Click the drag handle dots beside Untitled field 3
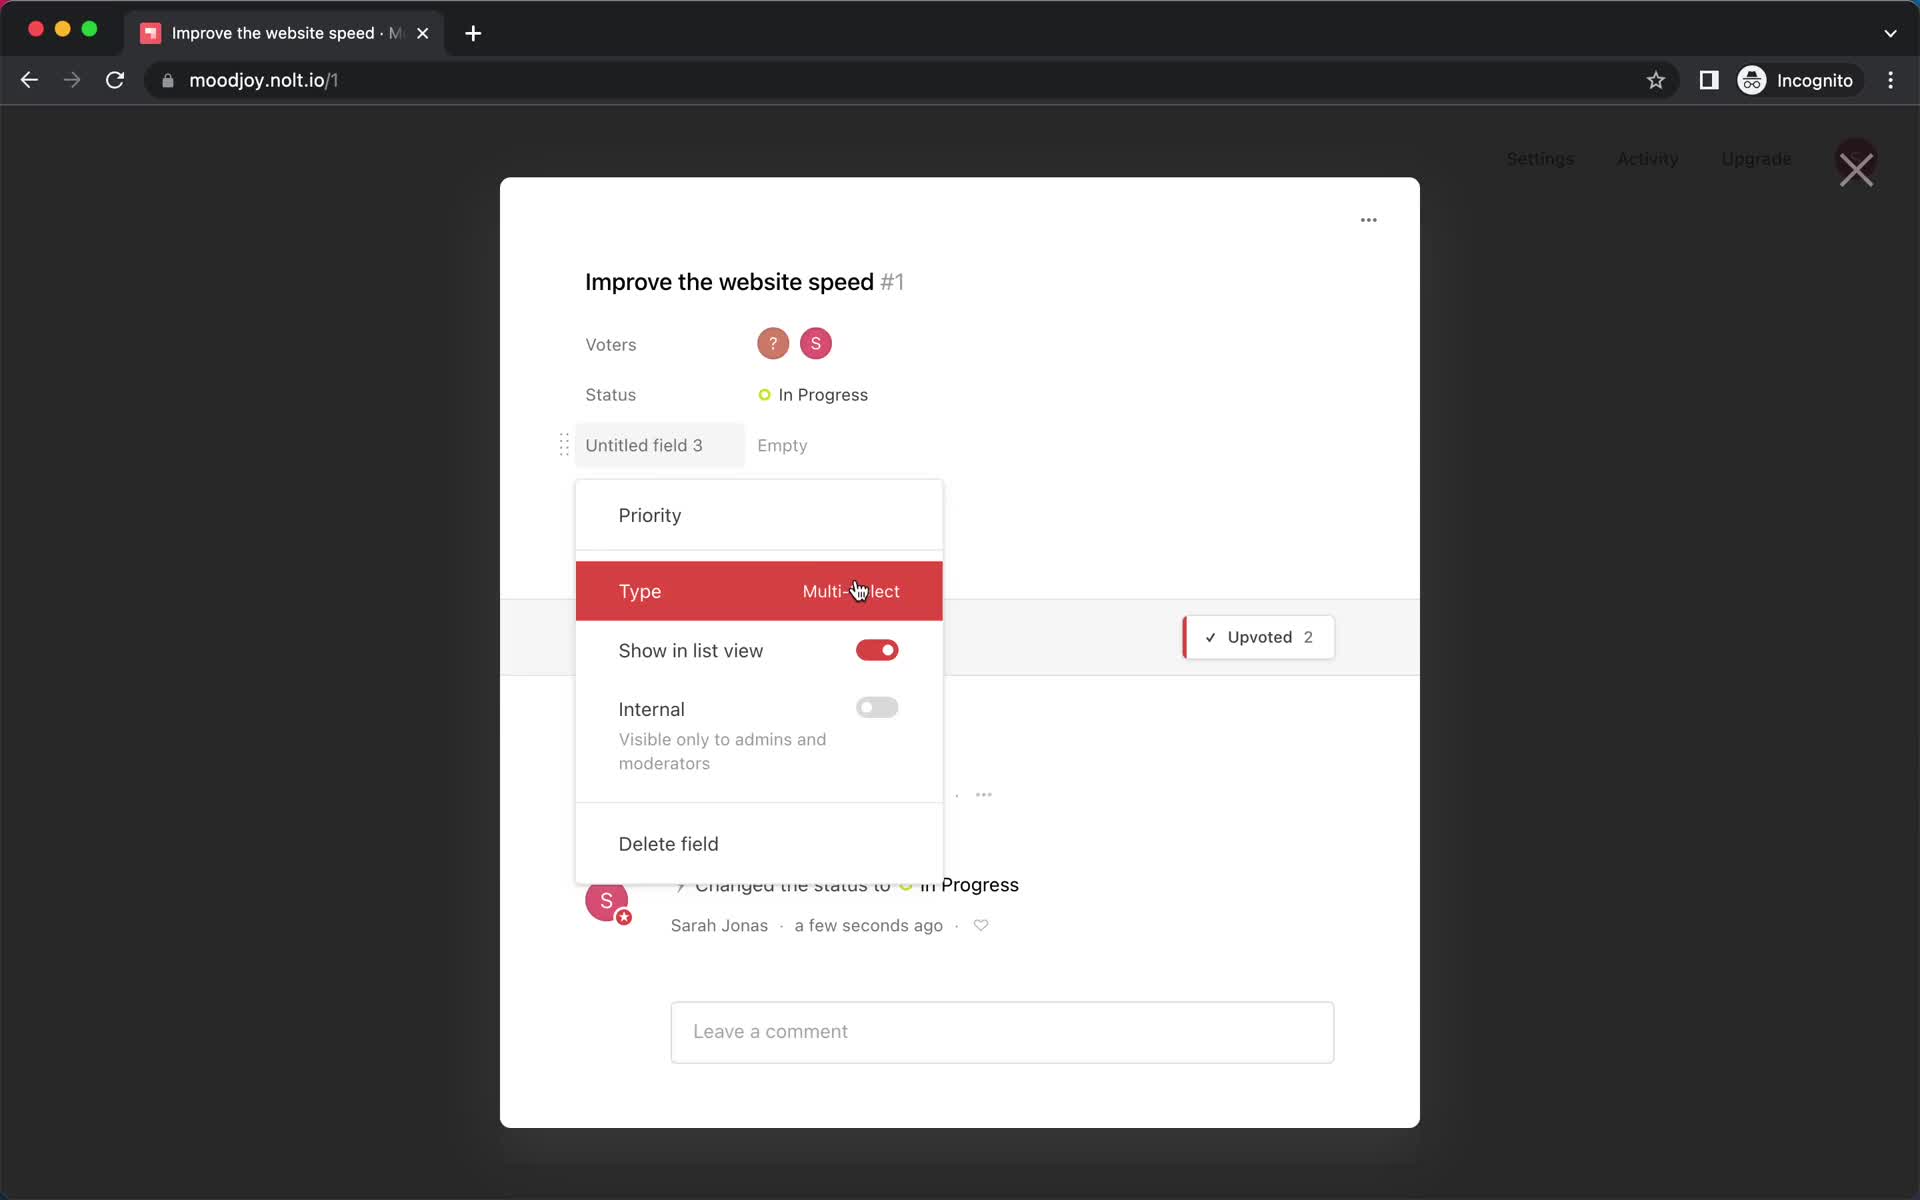This screenshot has height=1200, width=1920. point(564,444)
